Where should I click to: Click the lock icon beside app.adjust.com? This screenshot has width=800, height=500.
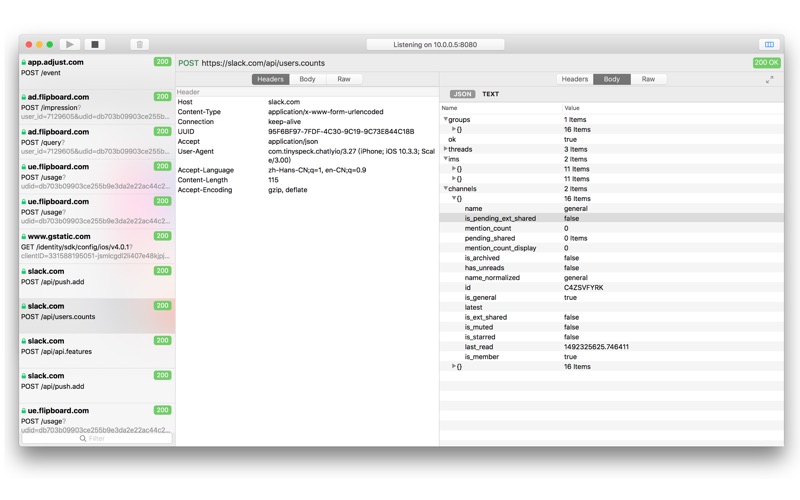[x=23, y=62]
